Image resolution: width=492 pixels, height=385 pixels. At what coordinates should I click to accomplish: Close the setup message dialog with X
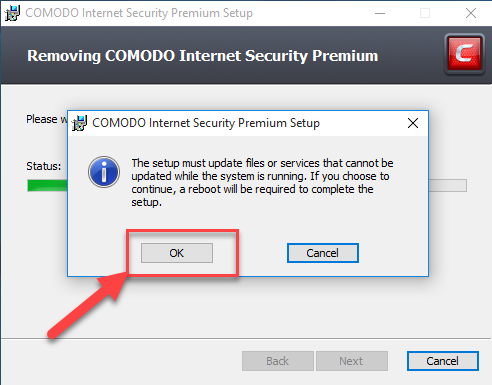pyautogui.click(x=413, y=123)
